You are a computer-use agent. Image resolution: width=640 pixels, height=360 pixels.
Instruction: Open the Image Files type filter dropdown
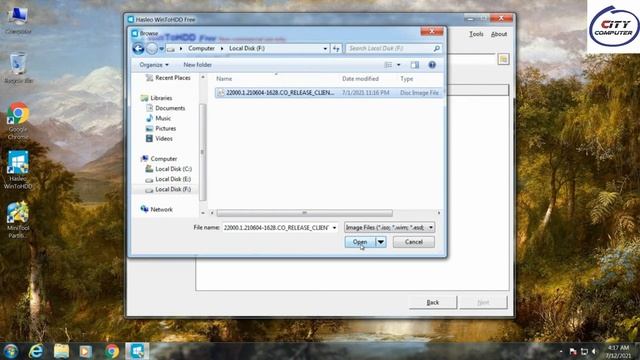(389, 227)
